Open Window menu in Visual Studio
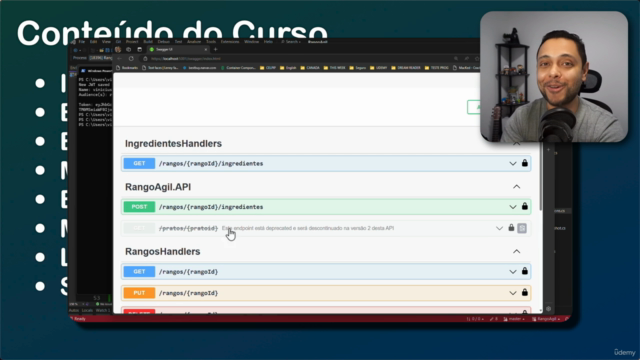The image size is (640, 360). click(251, 42)
